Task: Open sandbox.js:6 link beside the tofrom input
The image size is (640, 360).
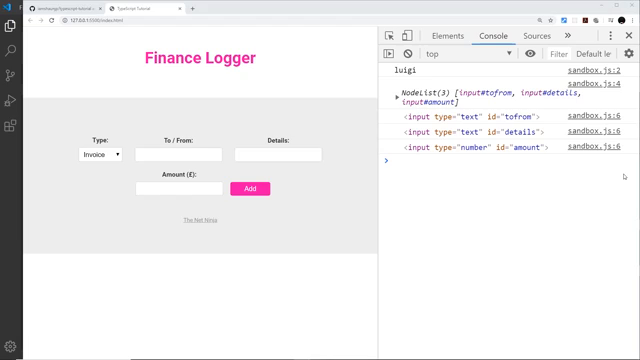Action: pyautogui.click(x=594, y=116)
